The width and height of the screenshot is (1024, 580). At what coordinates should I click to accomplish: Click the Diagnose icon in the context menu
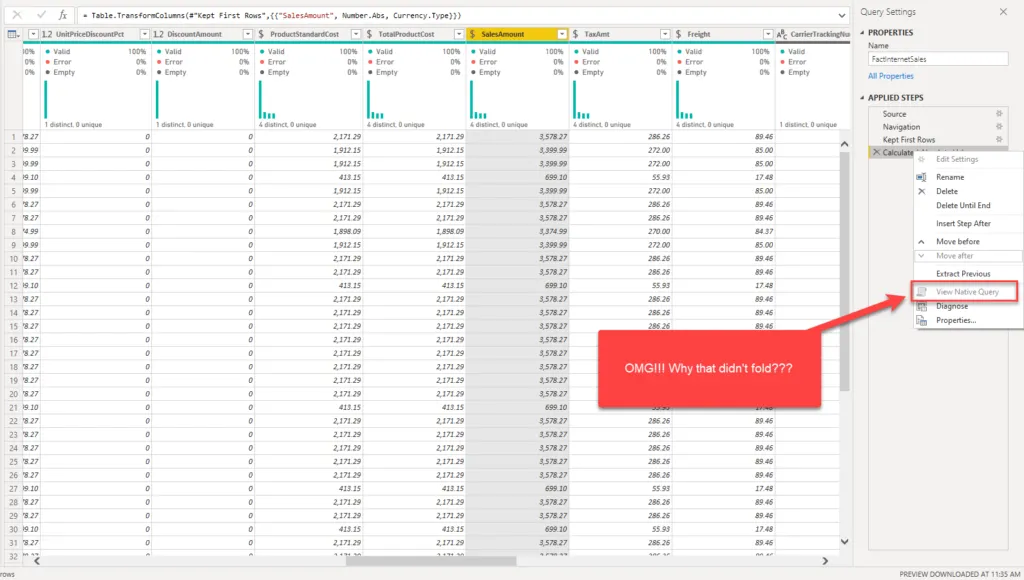(x=921, y=306)
